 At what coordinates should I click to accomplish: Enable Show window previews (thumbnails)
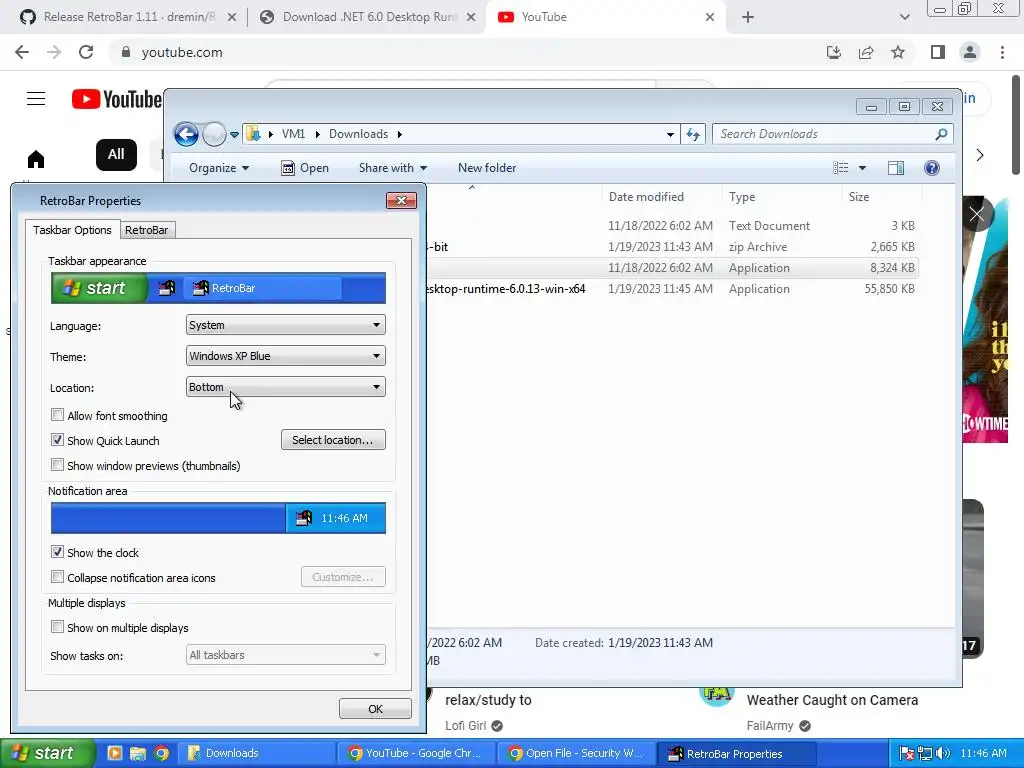click(57, 465)
